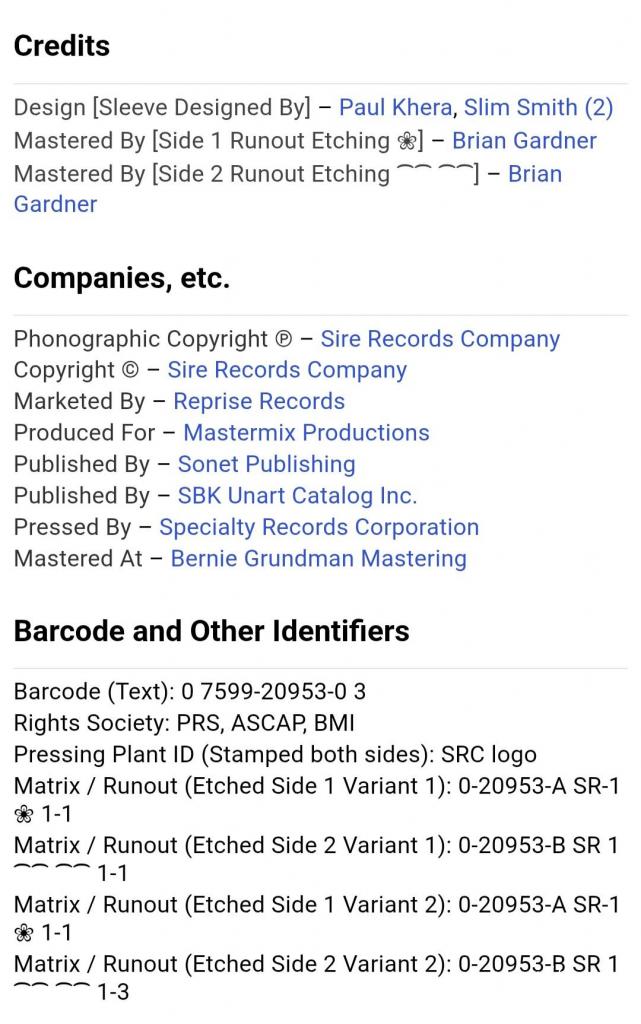The image size is (641, 1024).
Task: Open the Reprise Records link
Action: 259,401
